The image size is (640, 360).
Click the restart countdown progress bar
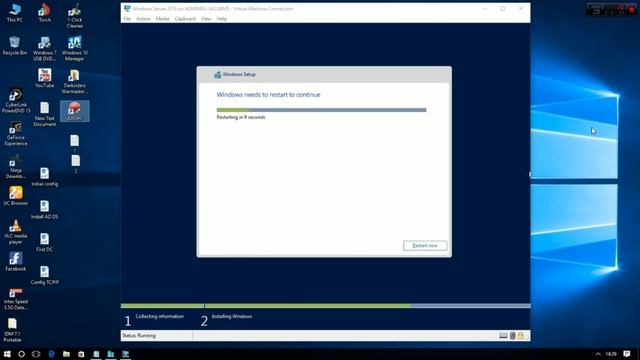click(x=321, y=110)
